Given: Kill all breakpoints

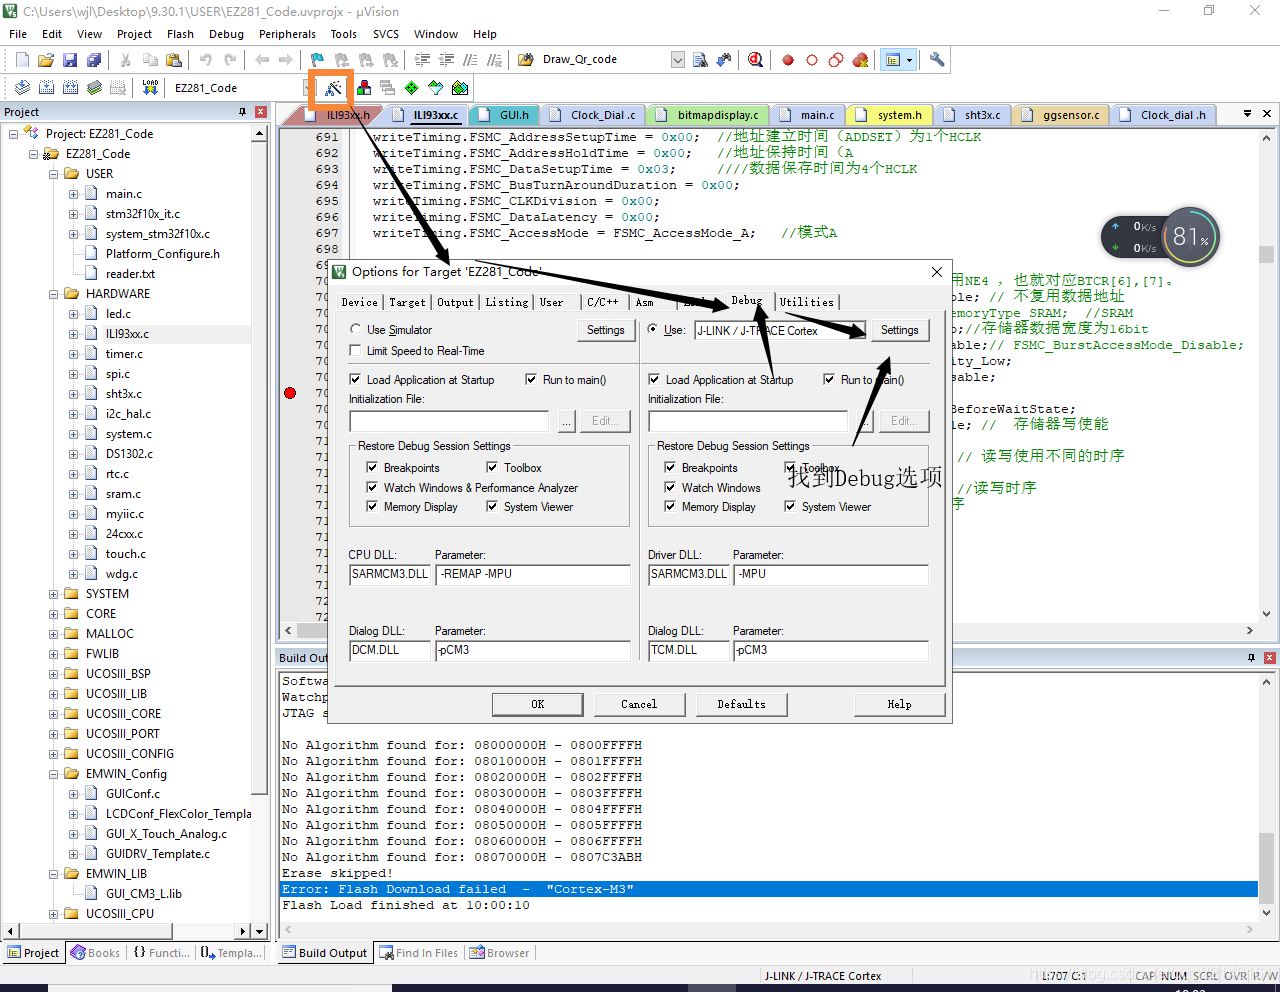Looking at the screenshot, I should [x=860, y=60].
